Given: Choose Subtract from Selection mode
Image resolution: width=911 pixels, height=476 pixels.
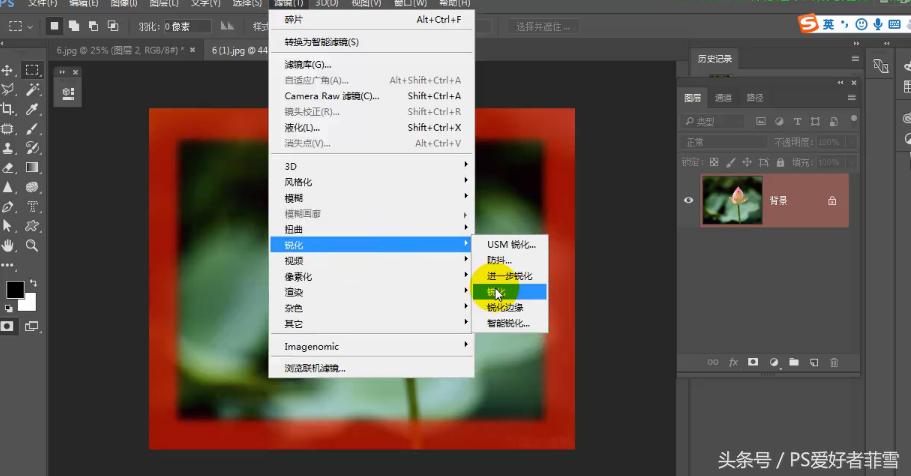Looking at the screenshot, I should 94,26.
